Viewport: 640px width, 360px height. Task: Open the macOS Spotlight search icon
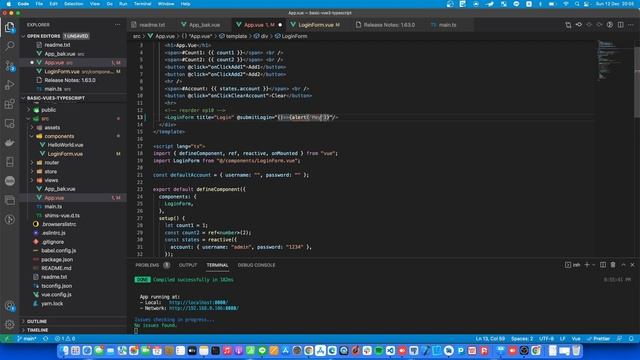[x=577, y=4]
